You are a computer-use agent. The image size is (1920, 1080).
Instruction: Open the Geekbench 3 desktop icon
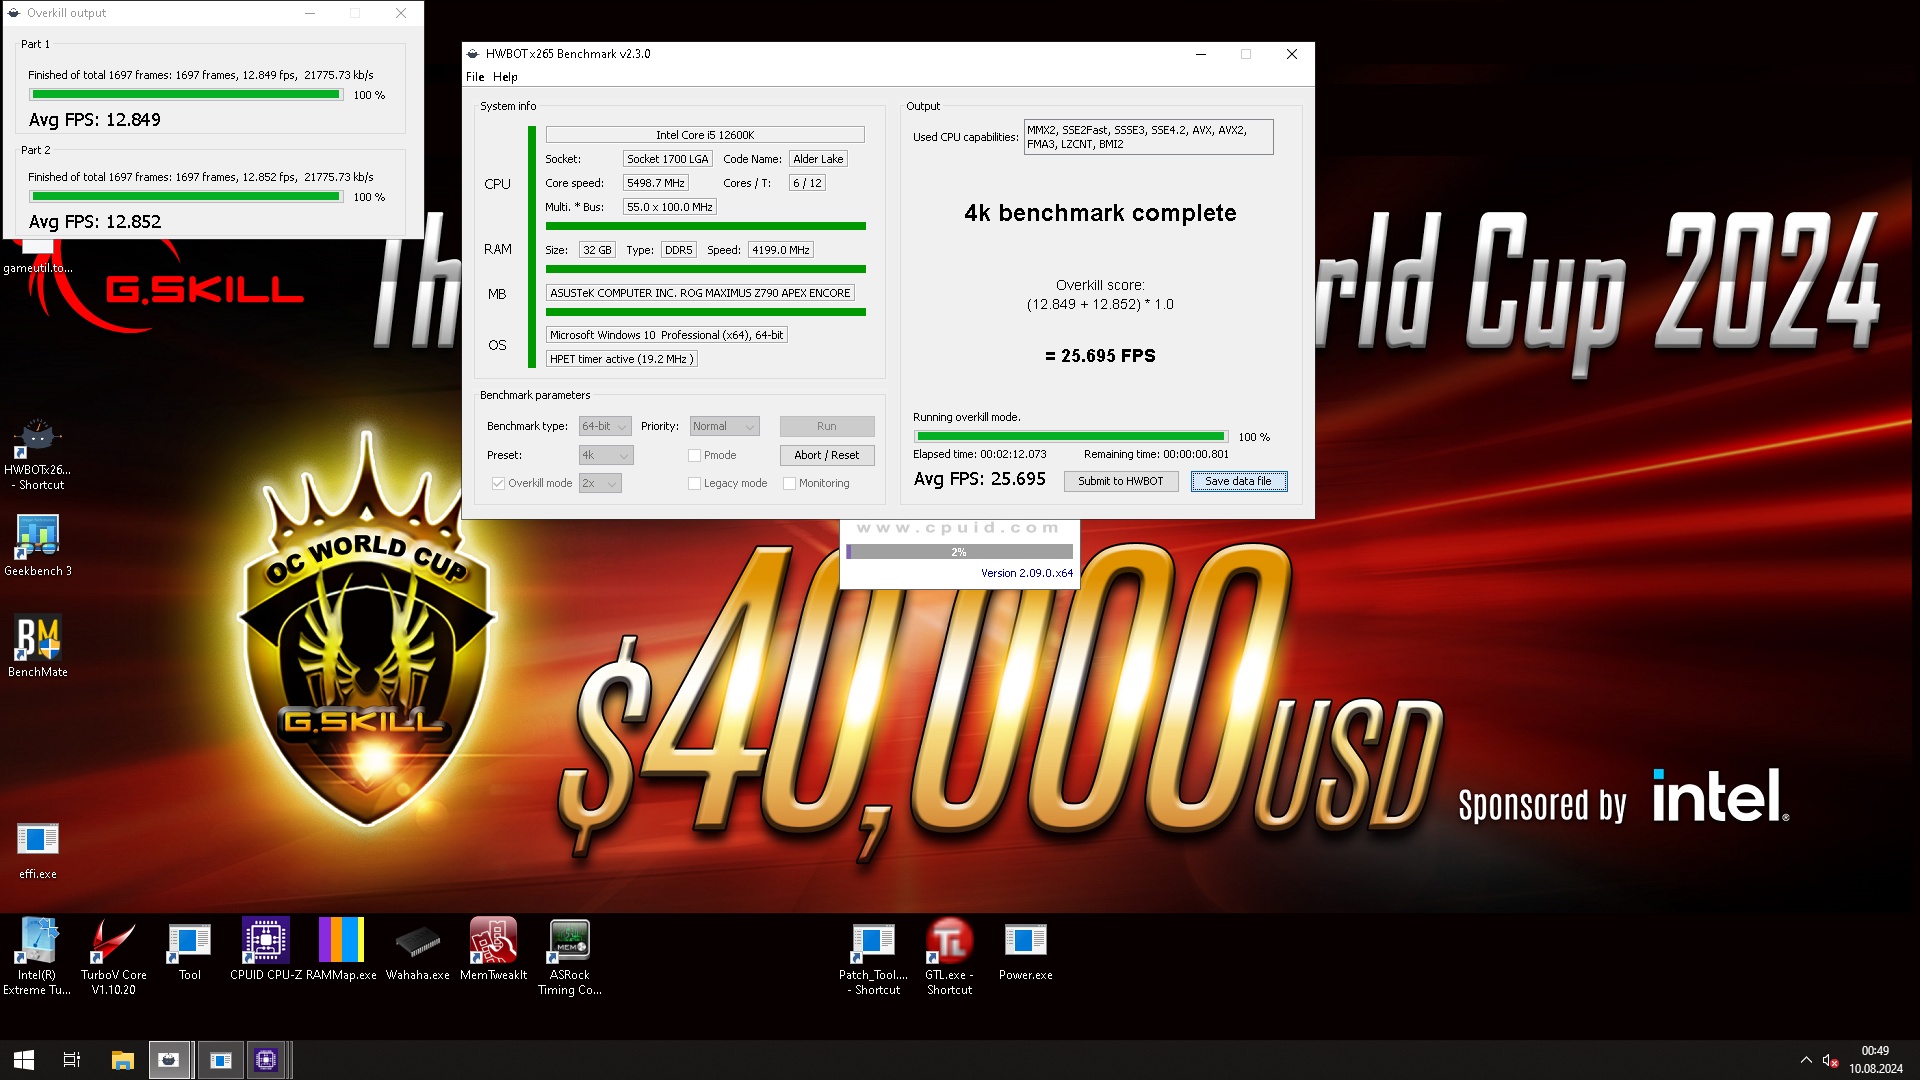click(38, 545)
